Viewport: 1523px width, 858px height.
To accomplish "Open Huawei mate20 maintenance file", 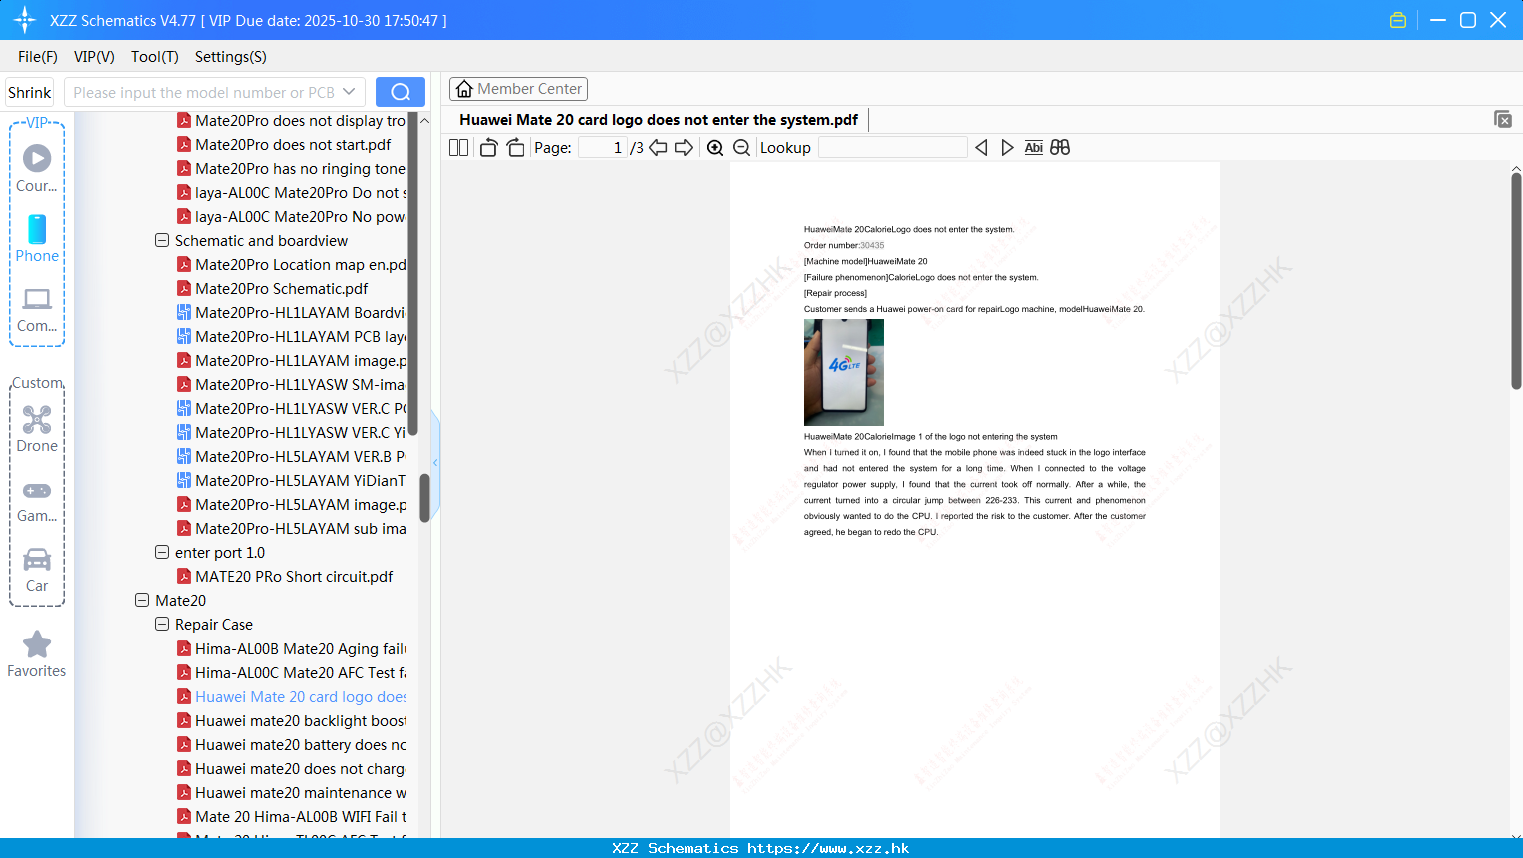I will [291, 792].
